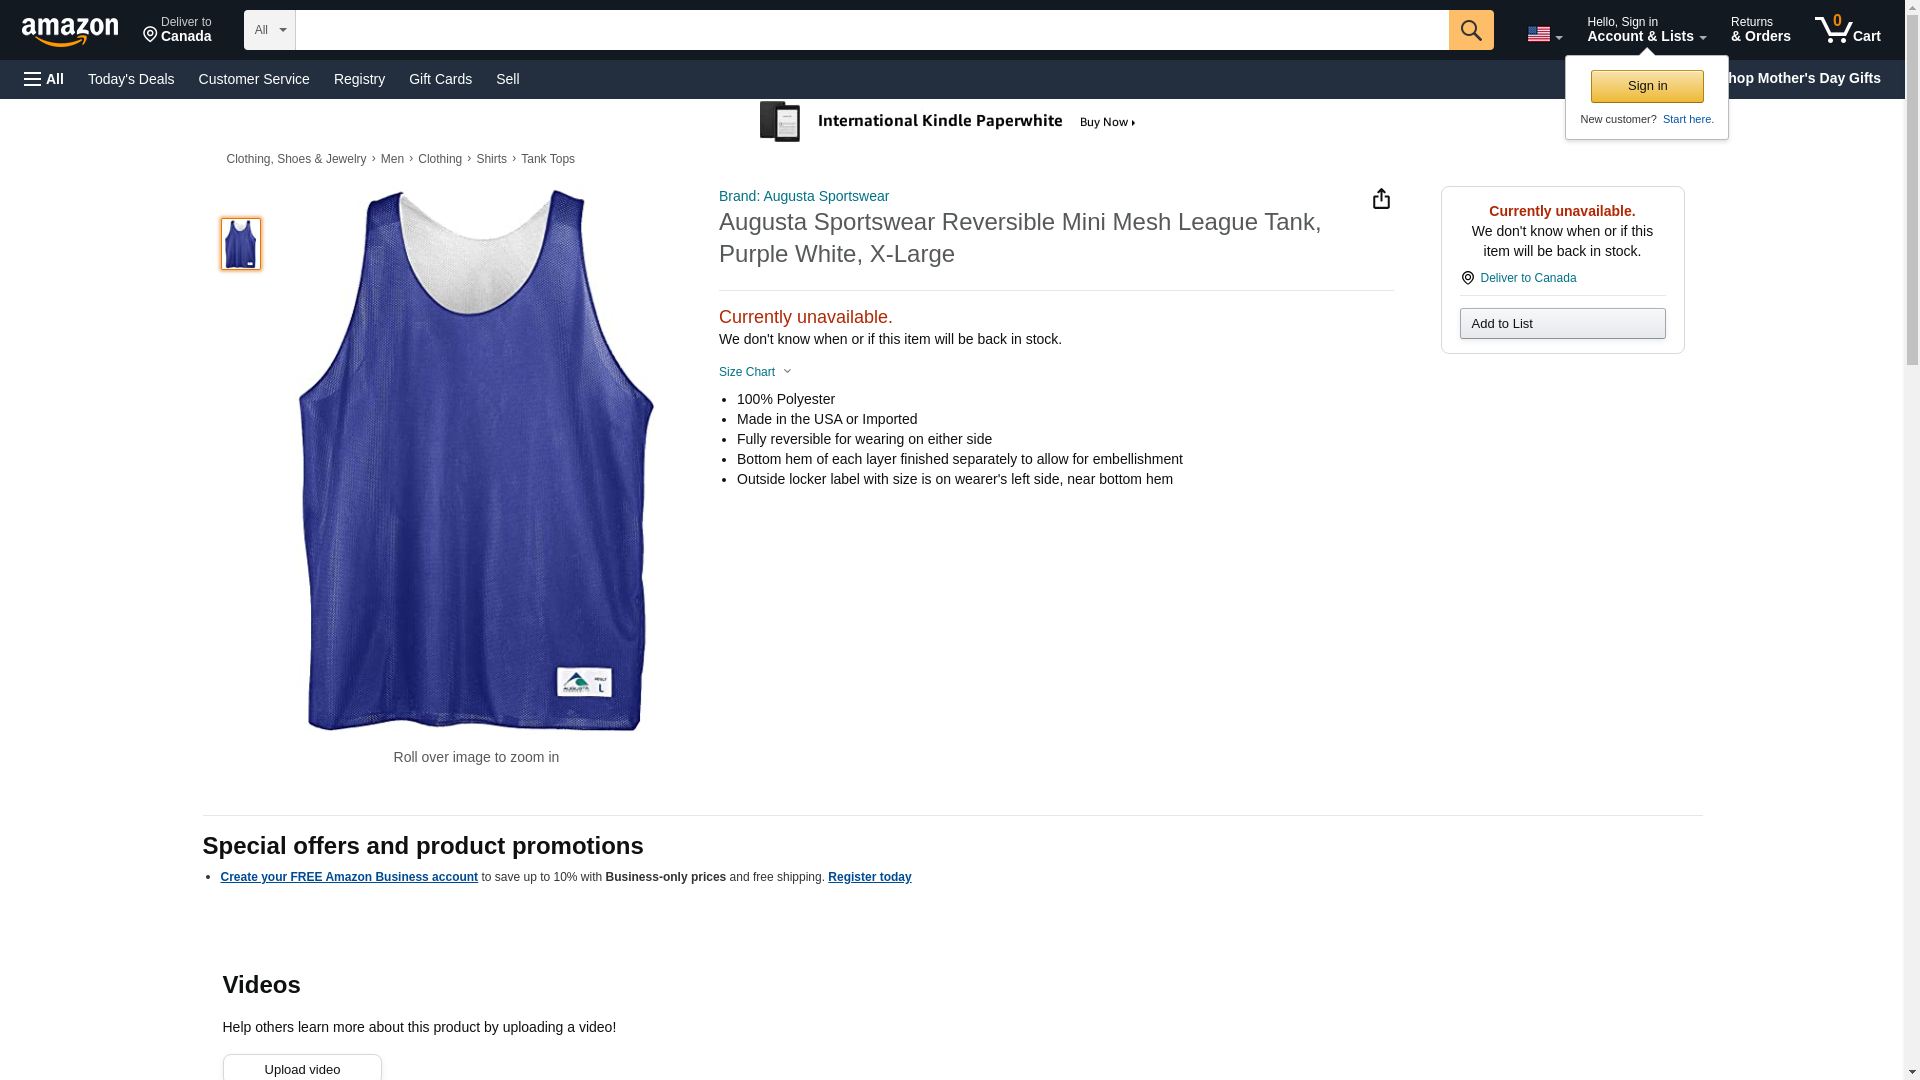Click the Amazon logo

pyautogui.click(x=70, y=31)
